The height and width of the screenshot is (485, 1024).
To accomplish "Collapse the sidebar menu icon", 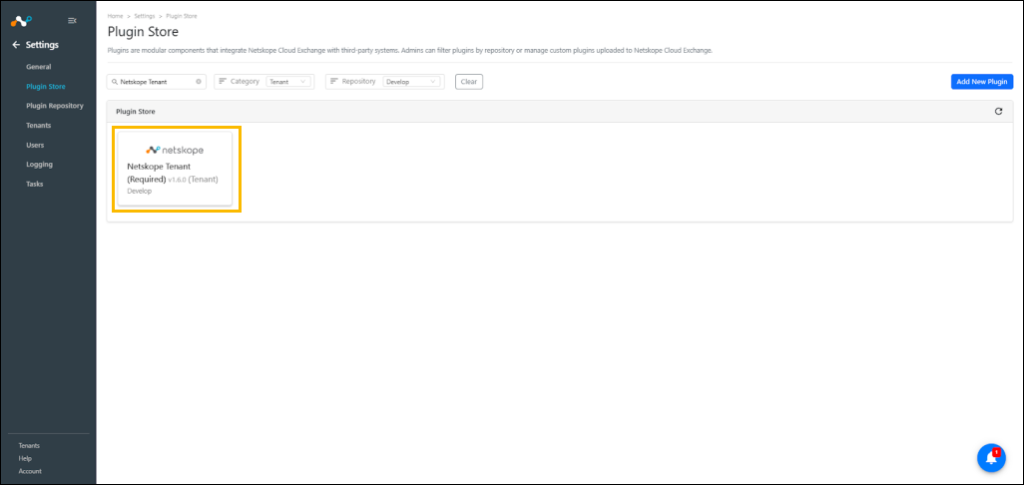I will [72, 21].
